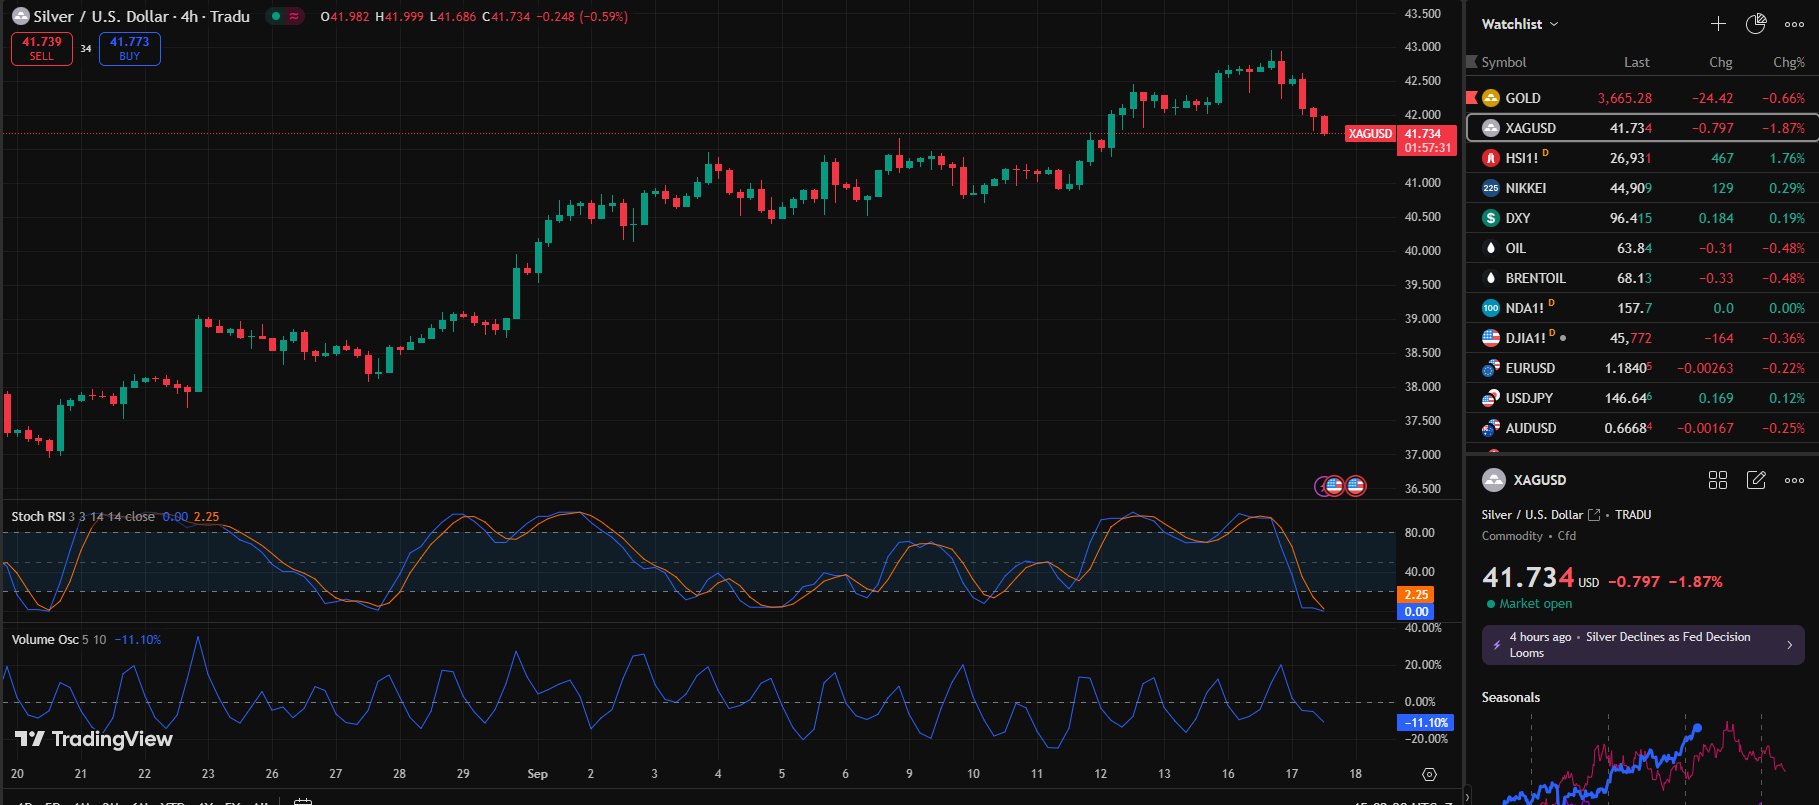Open XAGUSD details three-dot menu
Image resolution: width=1819 pixels, height=805 pixels.
point(1794,480)
